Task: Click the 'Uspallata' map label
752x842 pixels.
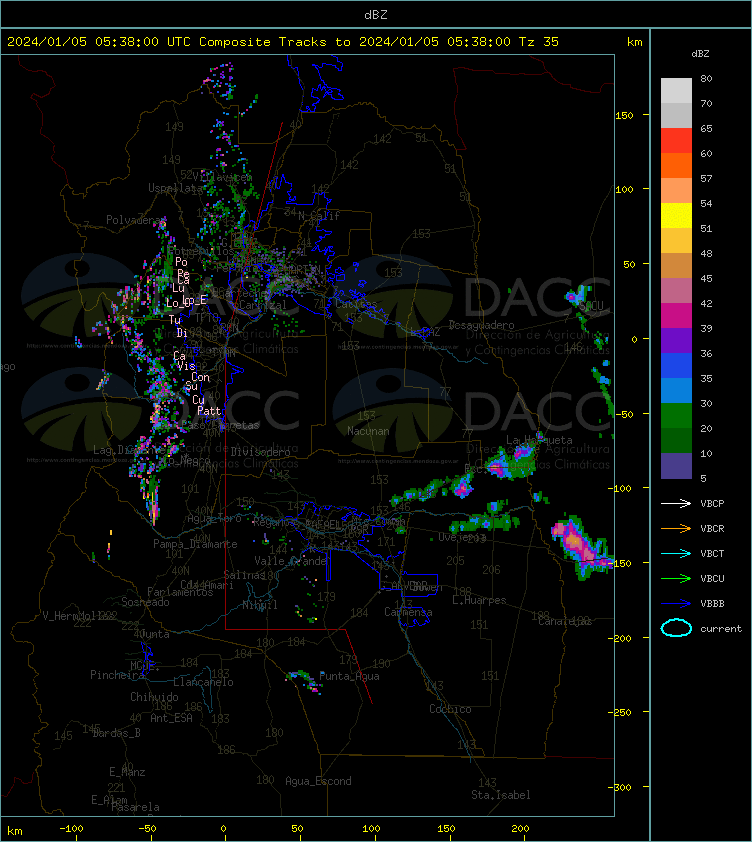Action: coord(176,188)
